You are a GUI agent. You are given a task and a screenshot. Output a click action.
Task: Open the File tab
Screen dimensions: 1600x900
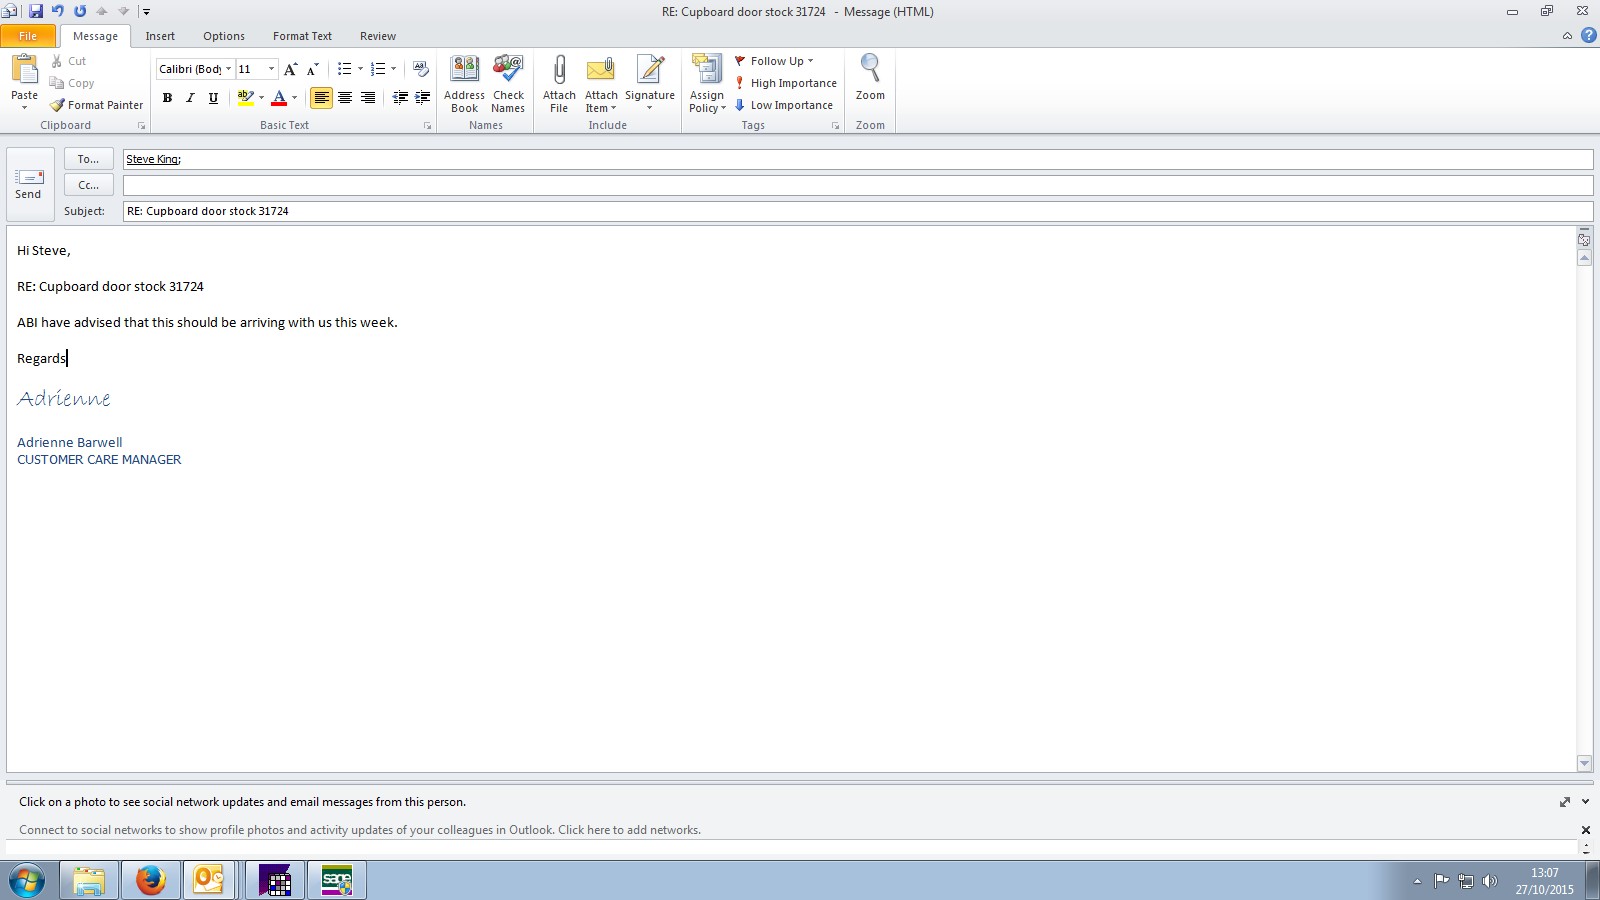tap(28, 36)
